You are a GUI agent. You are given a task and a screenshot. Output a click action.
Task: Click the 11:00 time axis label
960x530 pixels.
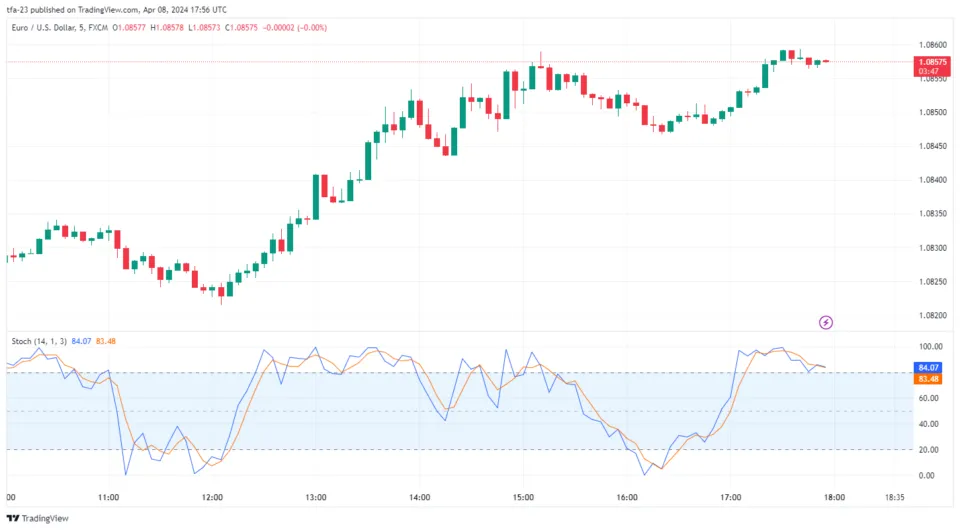click(x=109, y=497)
